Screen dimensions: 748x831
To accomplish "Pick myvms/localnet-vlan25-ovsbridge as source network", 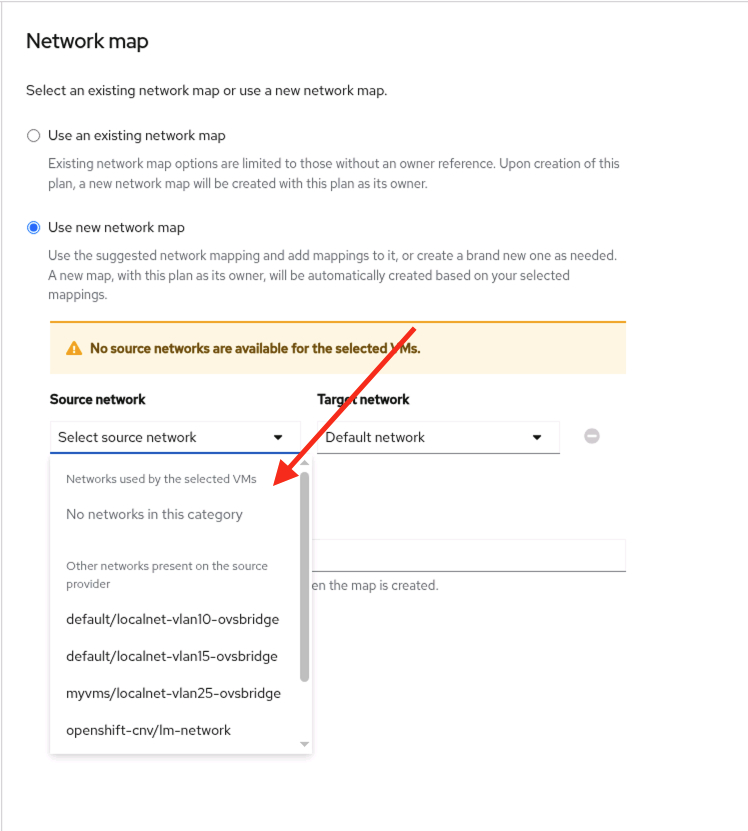I will pyautogui.click(x=173, y=693).
